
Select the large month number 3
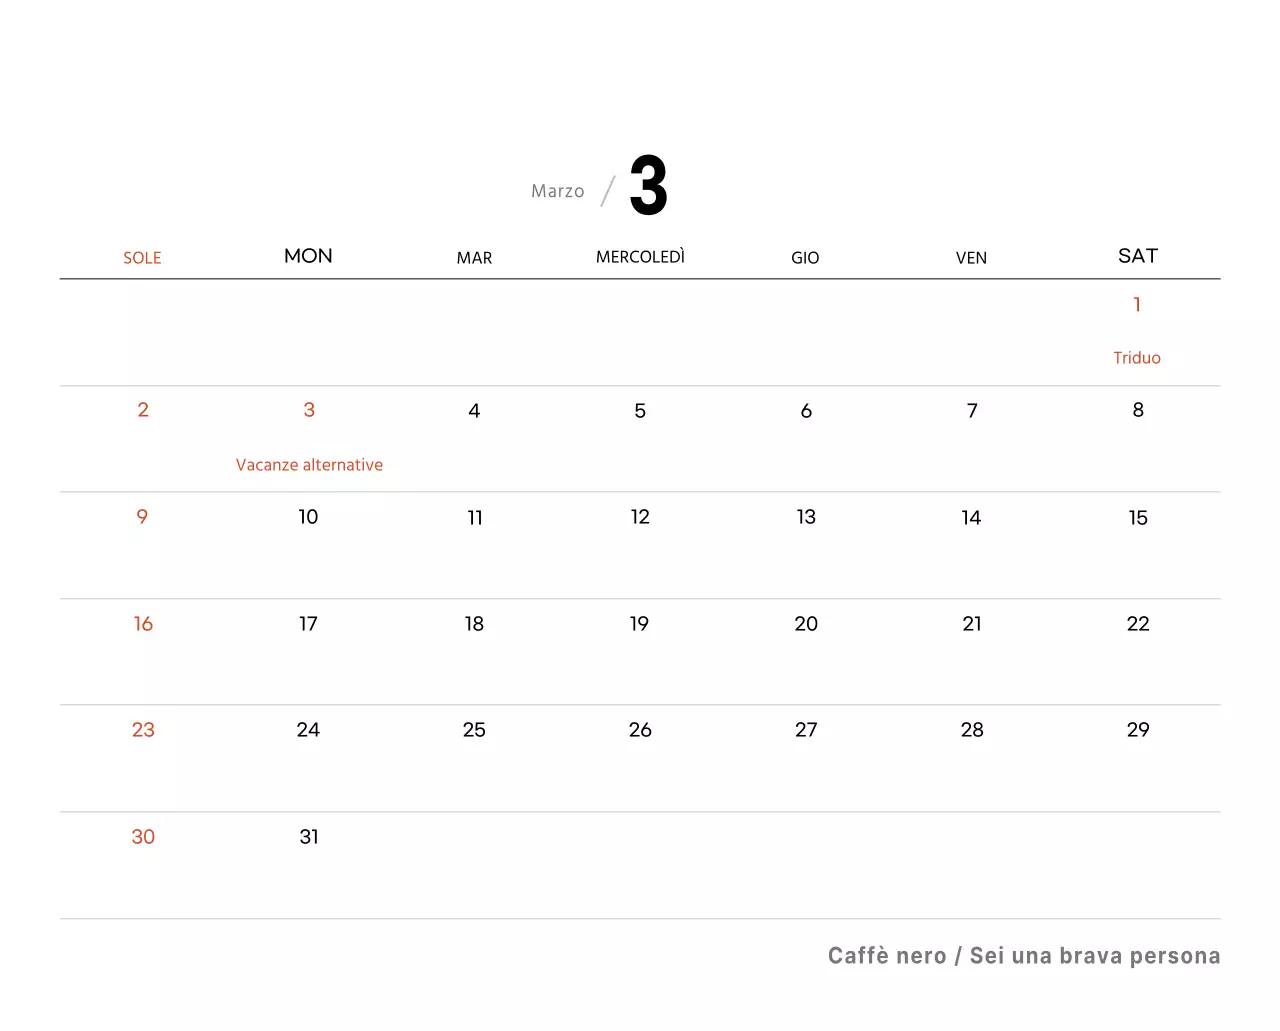coord(648,186)
